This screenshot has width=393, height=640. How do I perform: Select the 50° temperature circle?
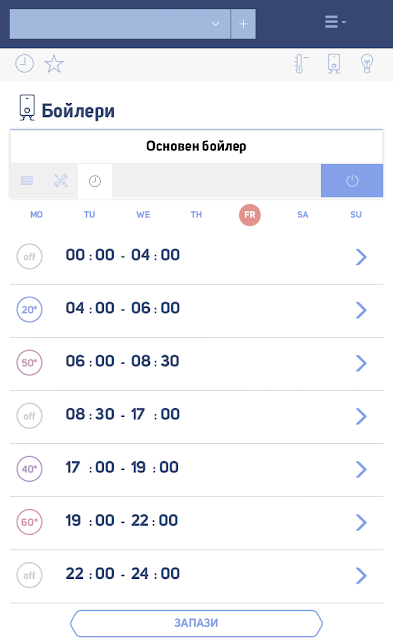29,362
